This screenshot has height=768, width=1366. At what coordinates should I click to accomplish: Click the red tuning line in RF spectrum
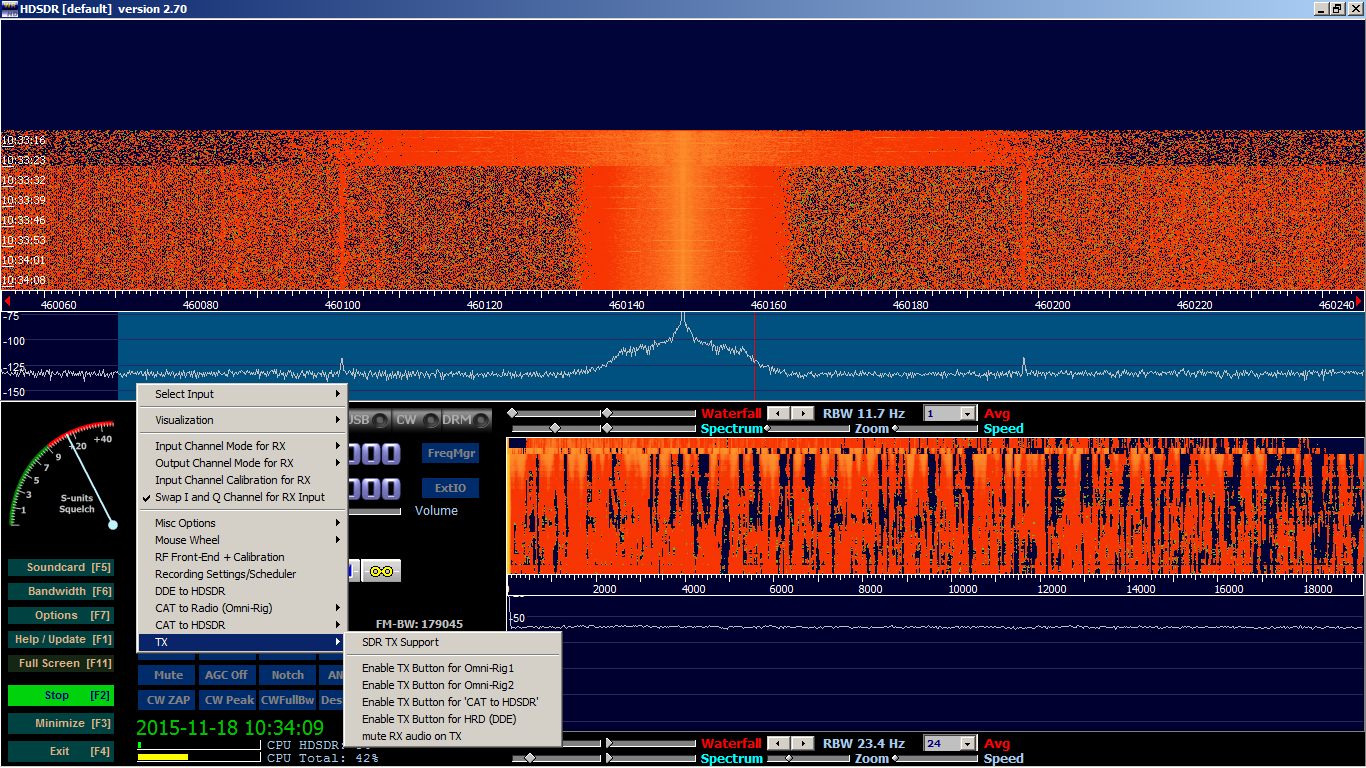tap(754, 355)
